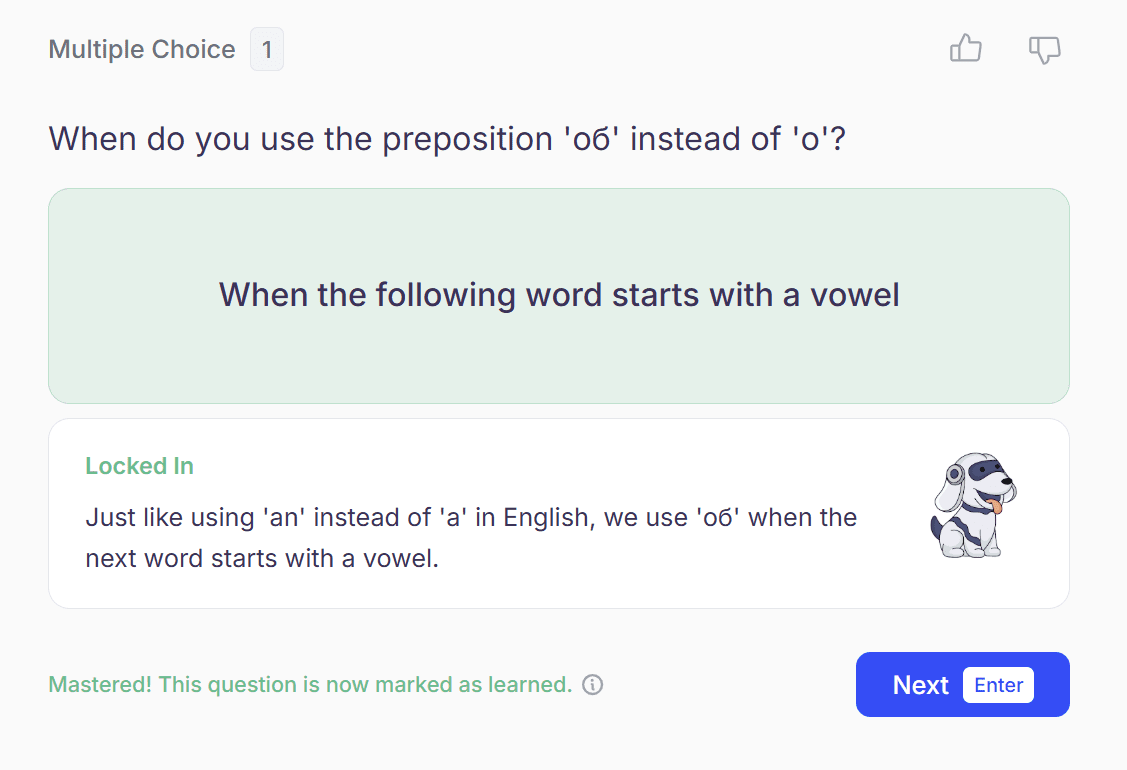The height and width of the screenshot is (770, 1127).
Task: Click the 'Multiple Choice' question type label
Action: (x=142, y=50)
